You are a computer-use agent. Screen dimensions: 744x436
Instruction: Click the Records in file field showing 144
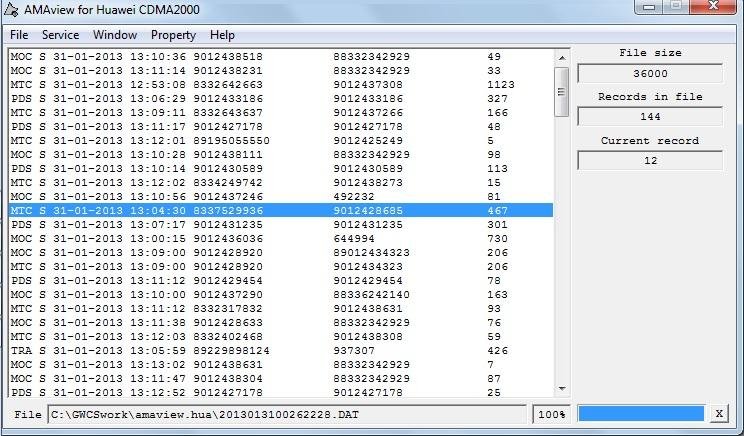tap(650, 117)
